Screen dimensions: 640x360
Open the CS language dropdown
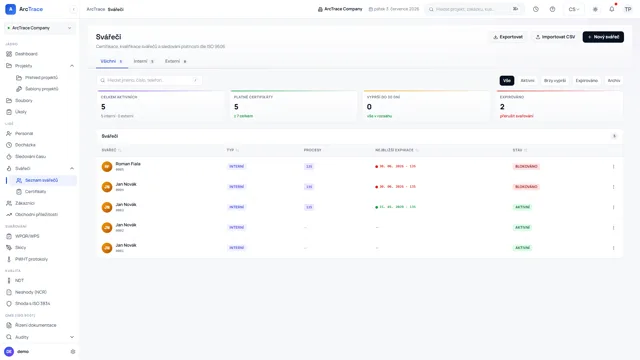pyautogui.click(x=574, y=9)
